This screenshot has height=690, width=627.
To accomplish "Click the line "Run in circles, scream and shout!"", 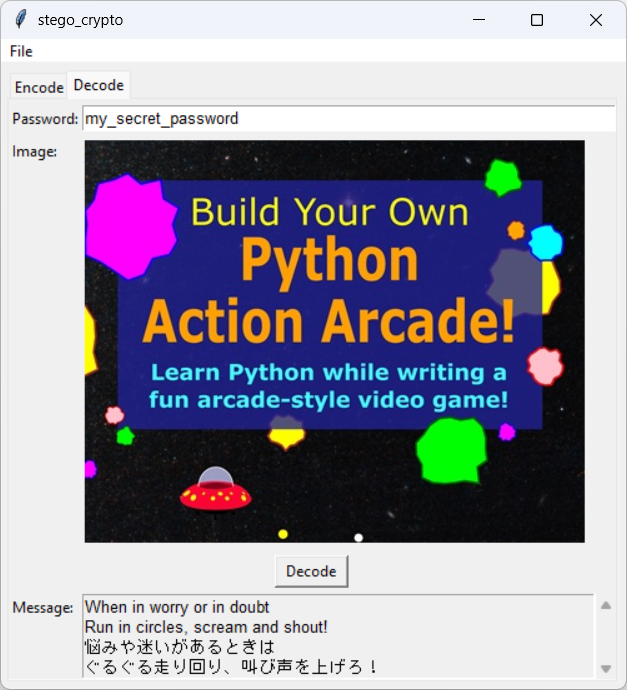I will (x=206, y=627).
